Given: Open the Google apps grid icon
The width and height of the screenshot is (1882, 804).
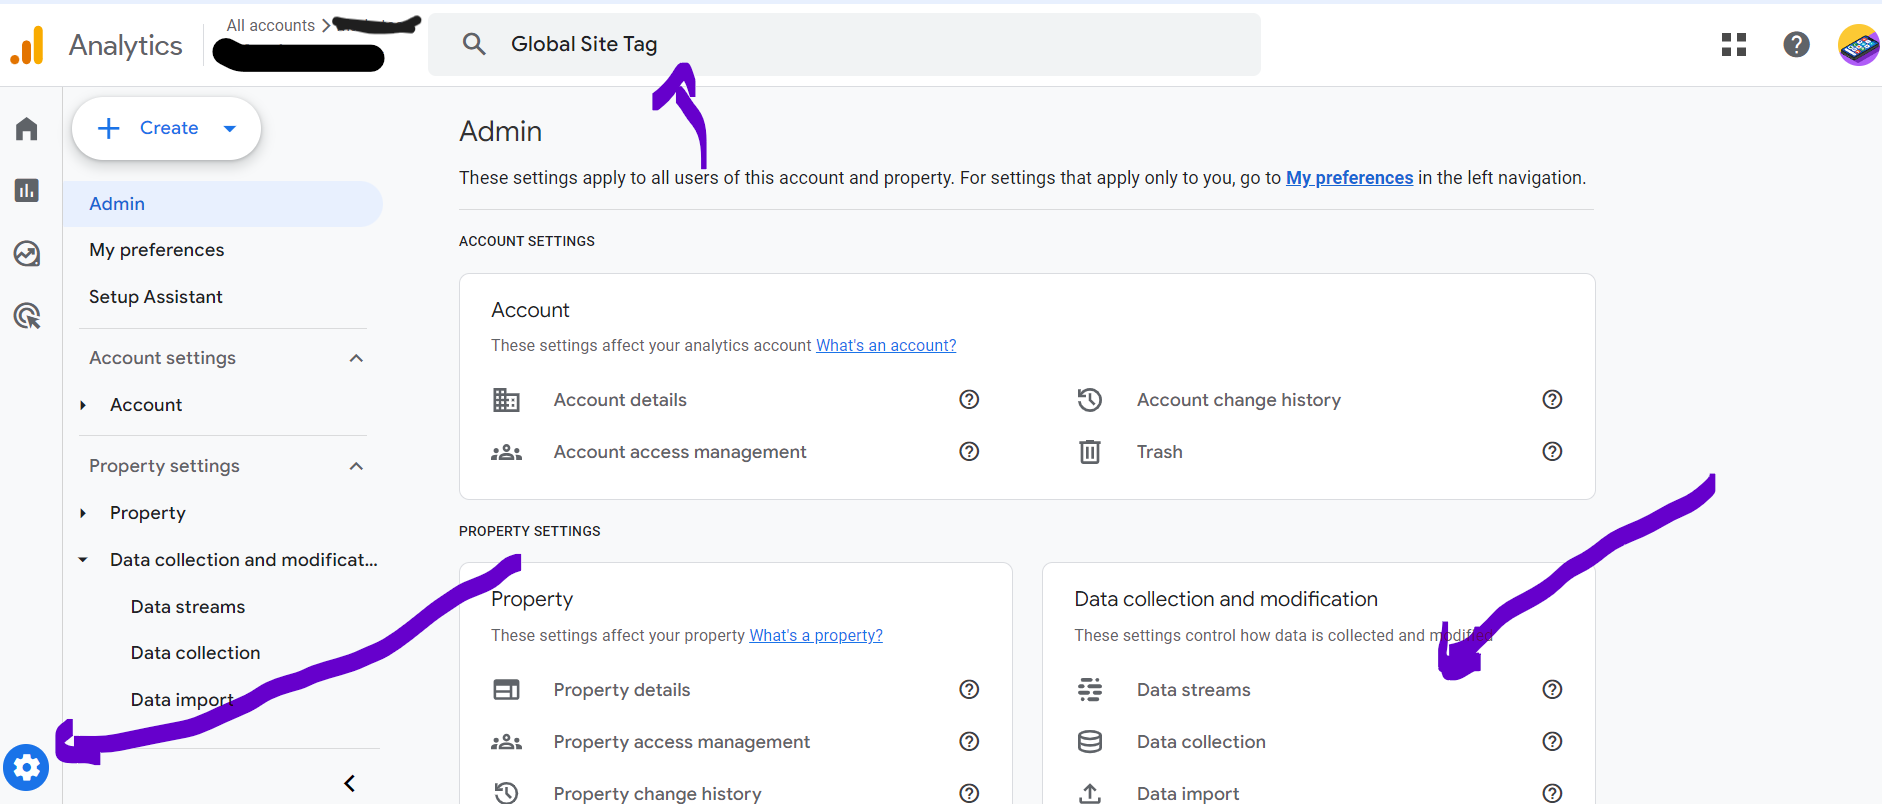Looking at the screenshot, I should [x=1733, y=45].
